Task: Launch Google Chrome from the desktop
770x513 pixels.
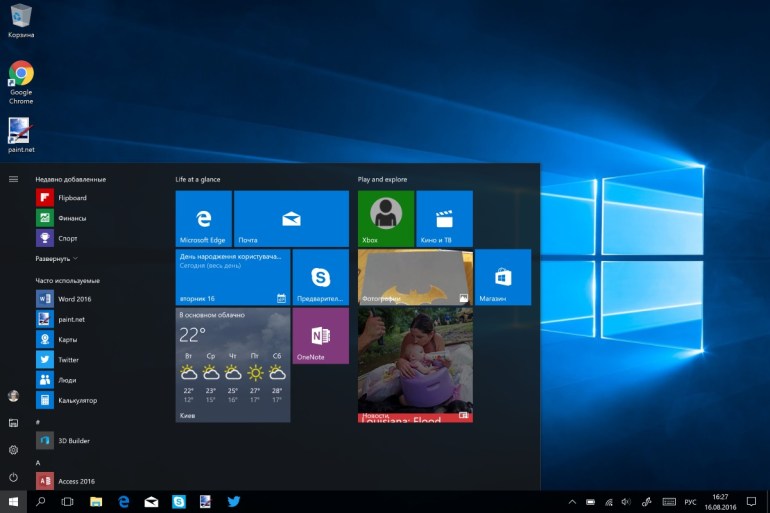Action: pos(21,82)
